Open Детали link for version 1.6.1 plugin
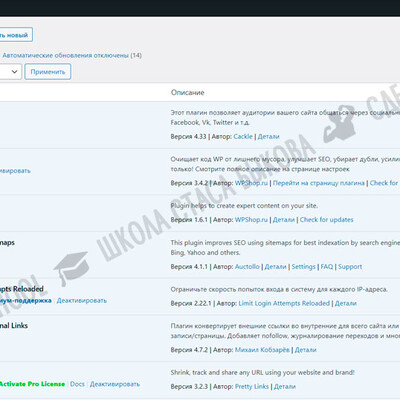The width and height of the screenshot is (400, 400). coord(284,220)
